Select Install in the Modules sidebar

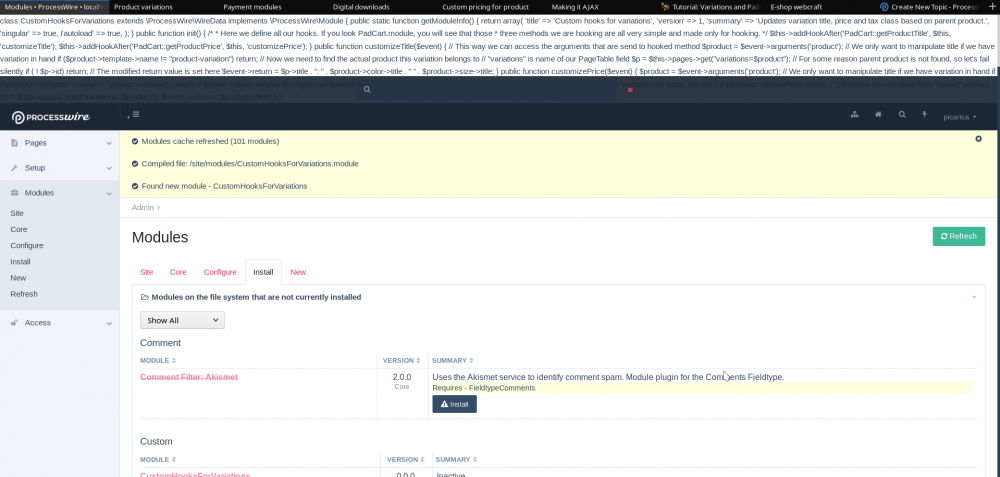point(19,261)
